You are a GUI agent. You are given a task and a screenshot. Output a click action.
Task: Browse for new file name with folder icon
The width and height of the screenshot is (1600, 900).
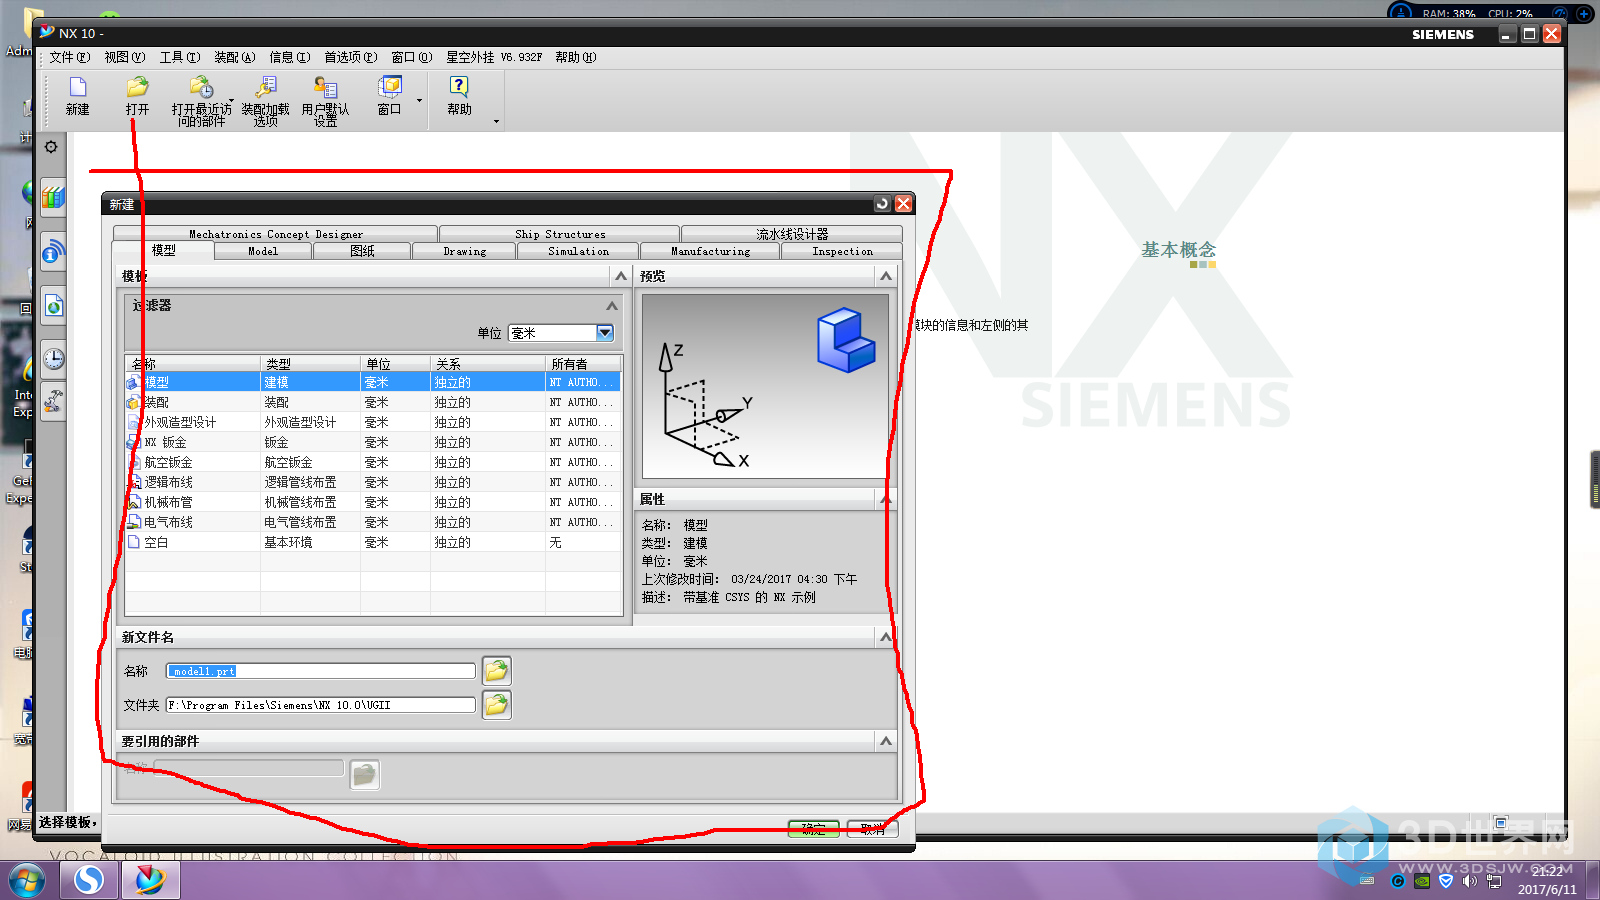(496, 670)
